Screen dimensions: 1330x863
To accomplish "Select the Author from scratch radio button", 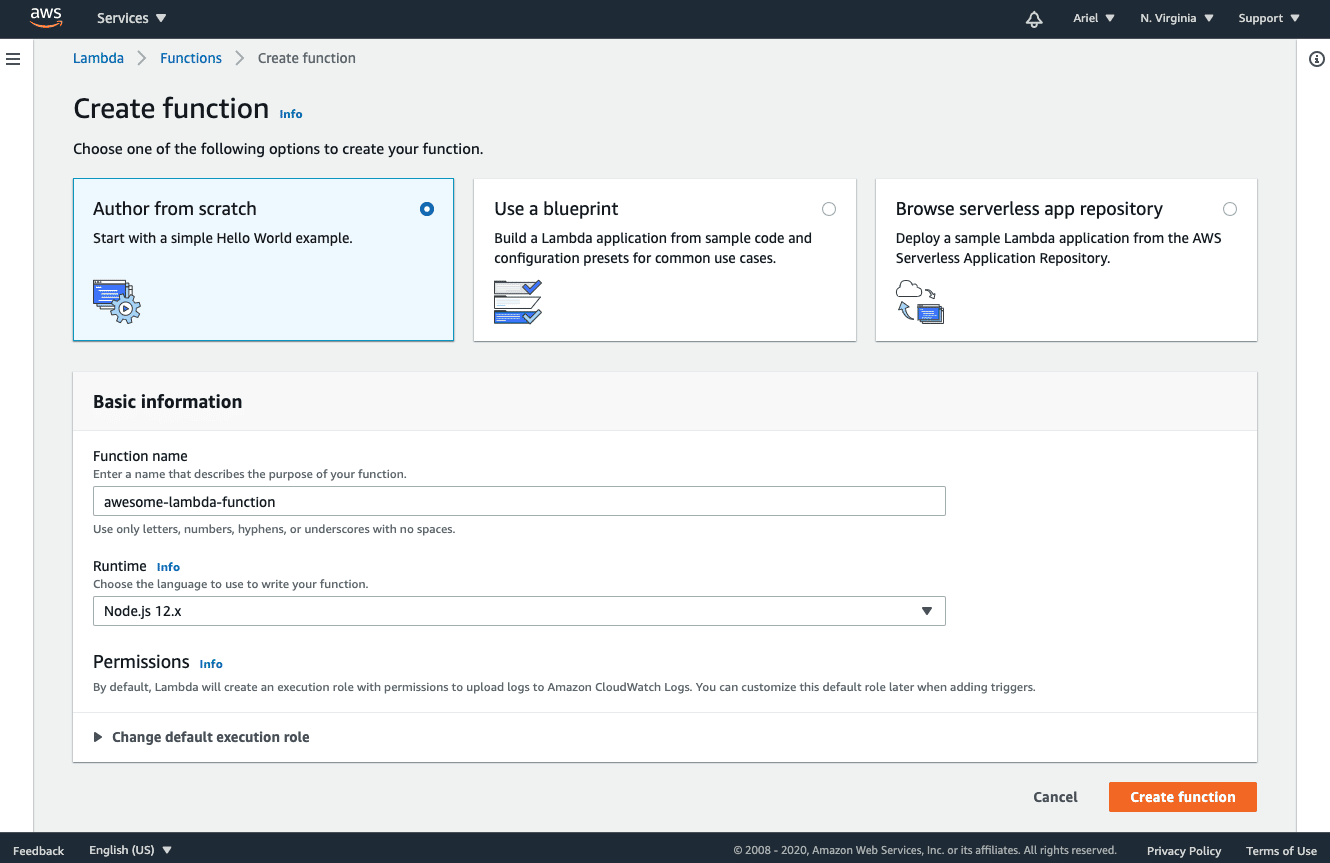I will (427, 209).
